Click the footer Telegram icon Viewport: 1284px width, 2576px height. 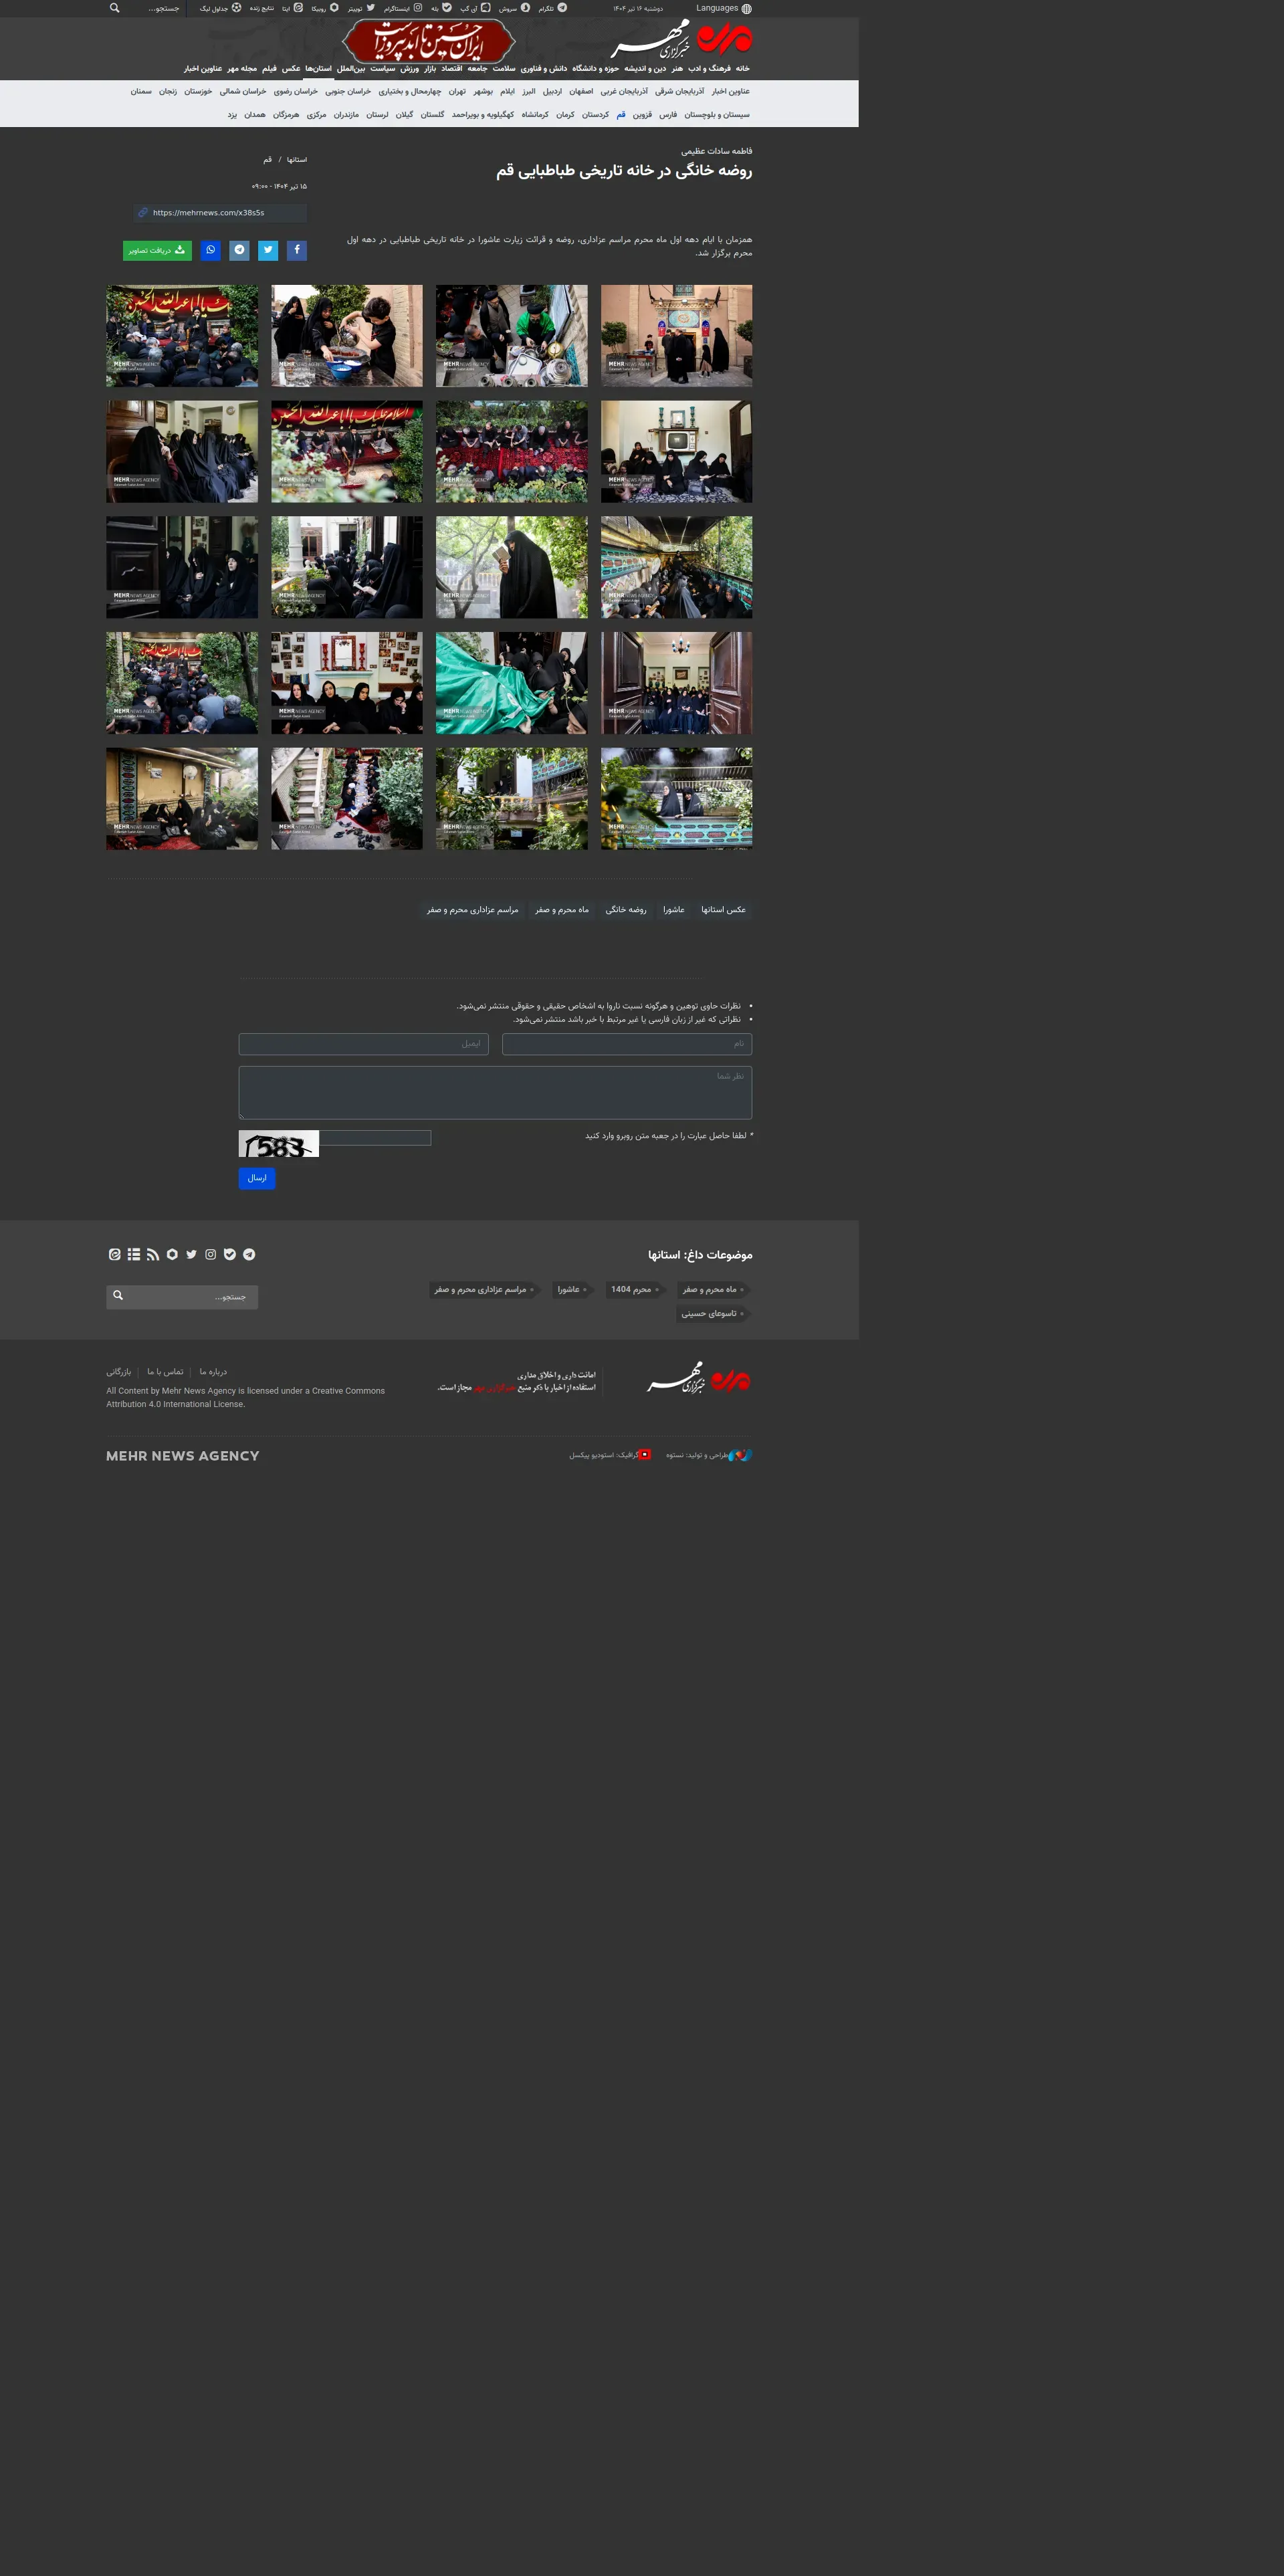point(249,1254)
